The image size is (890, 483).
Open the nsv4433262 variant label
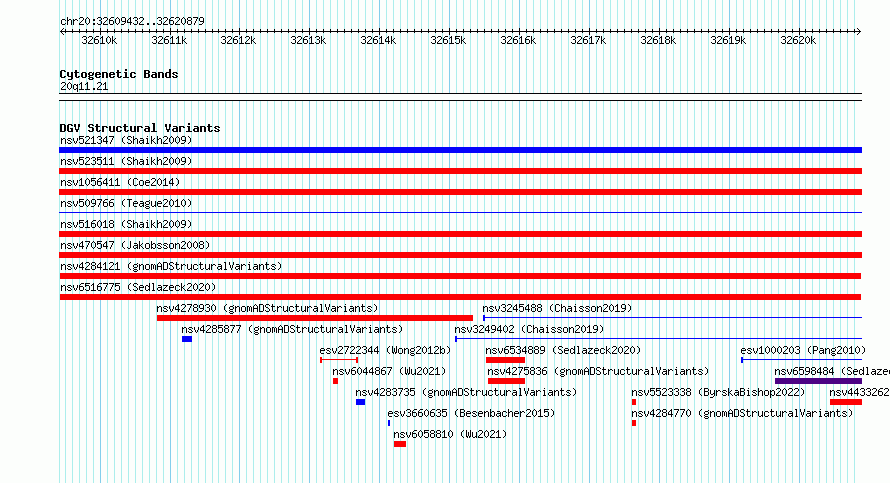point(859,392)
